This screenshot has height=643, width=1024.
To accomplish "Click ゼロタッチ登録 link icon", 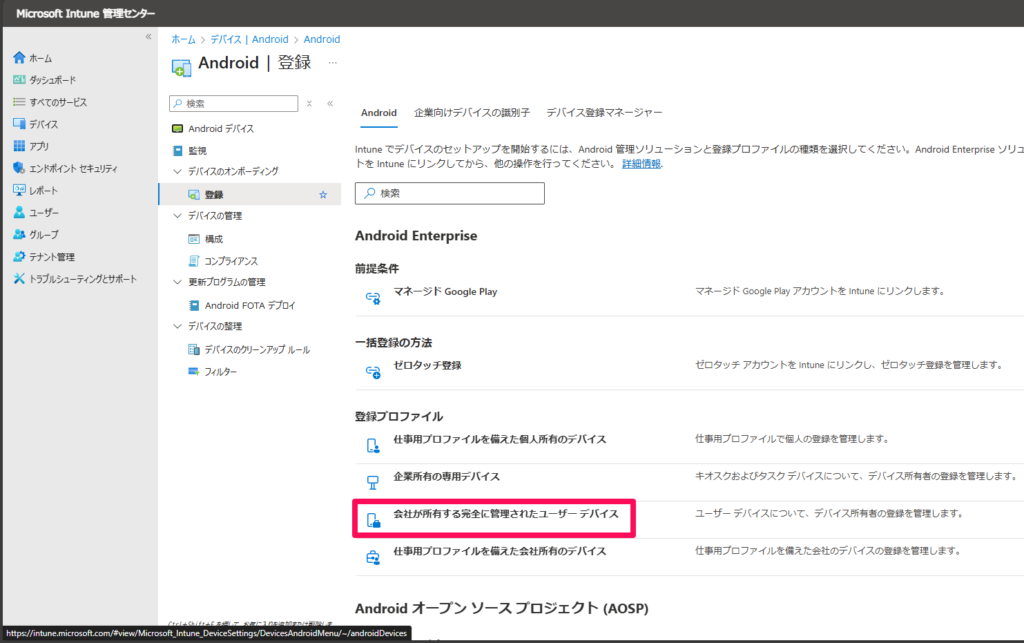I will [x=373, y=371].
